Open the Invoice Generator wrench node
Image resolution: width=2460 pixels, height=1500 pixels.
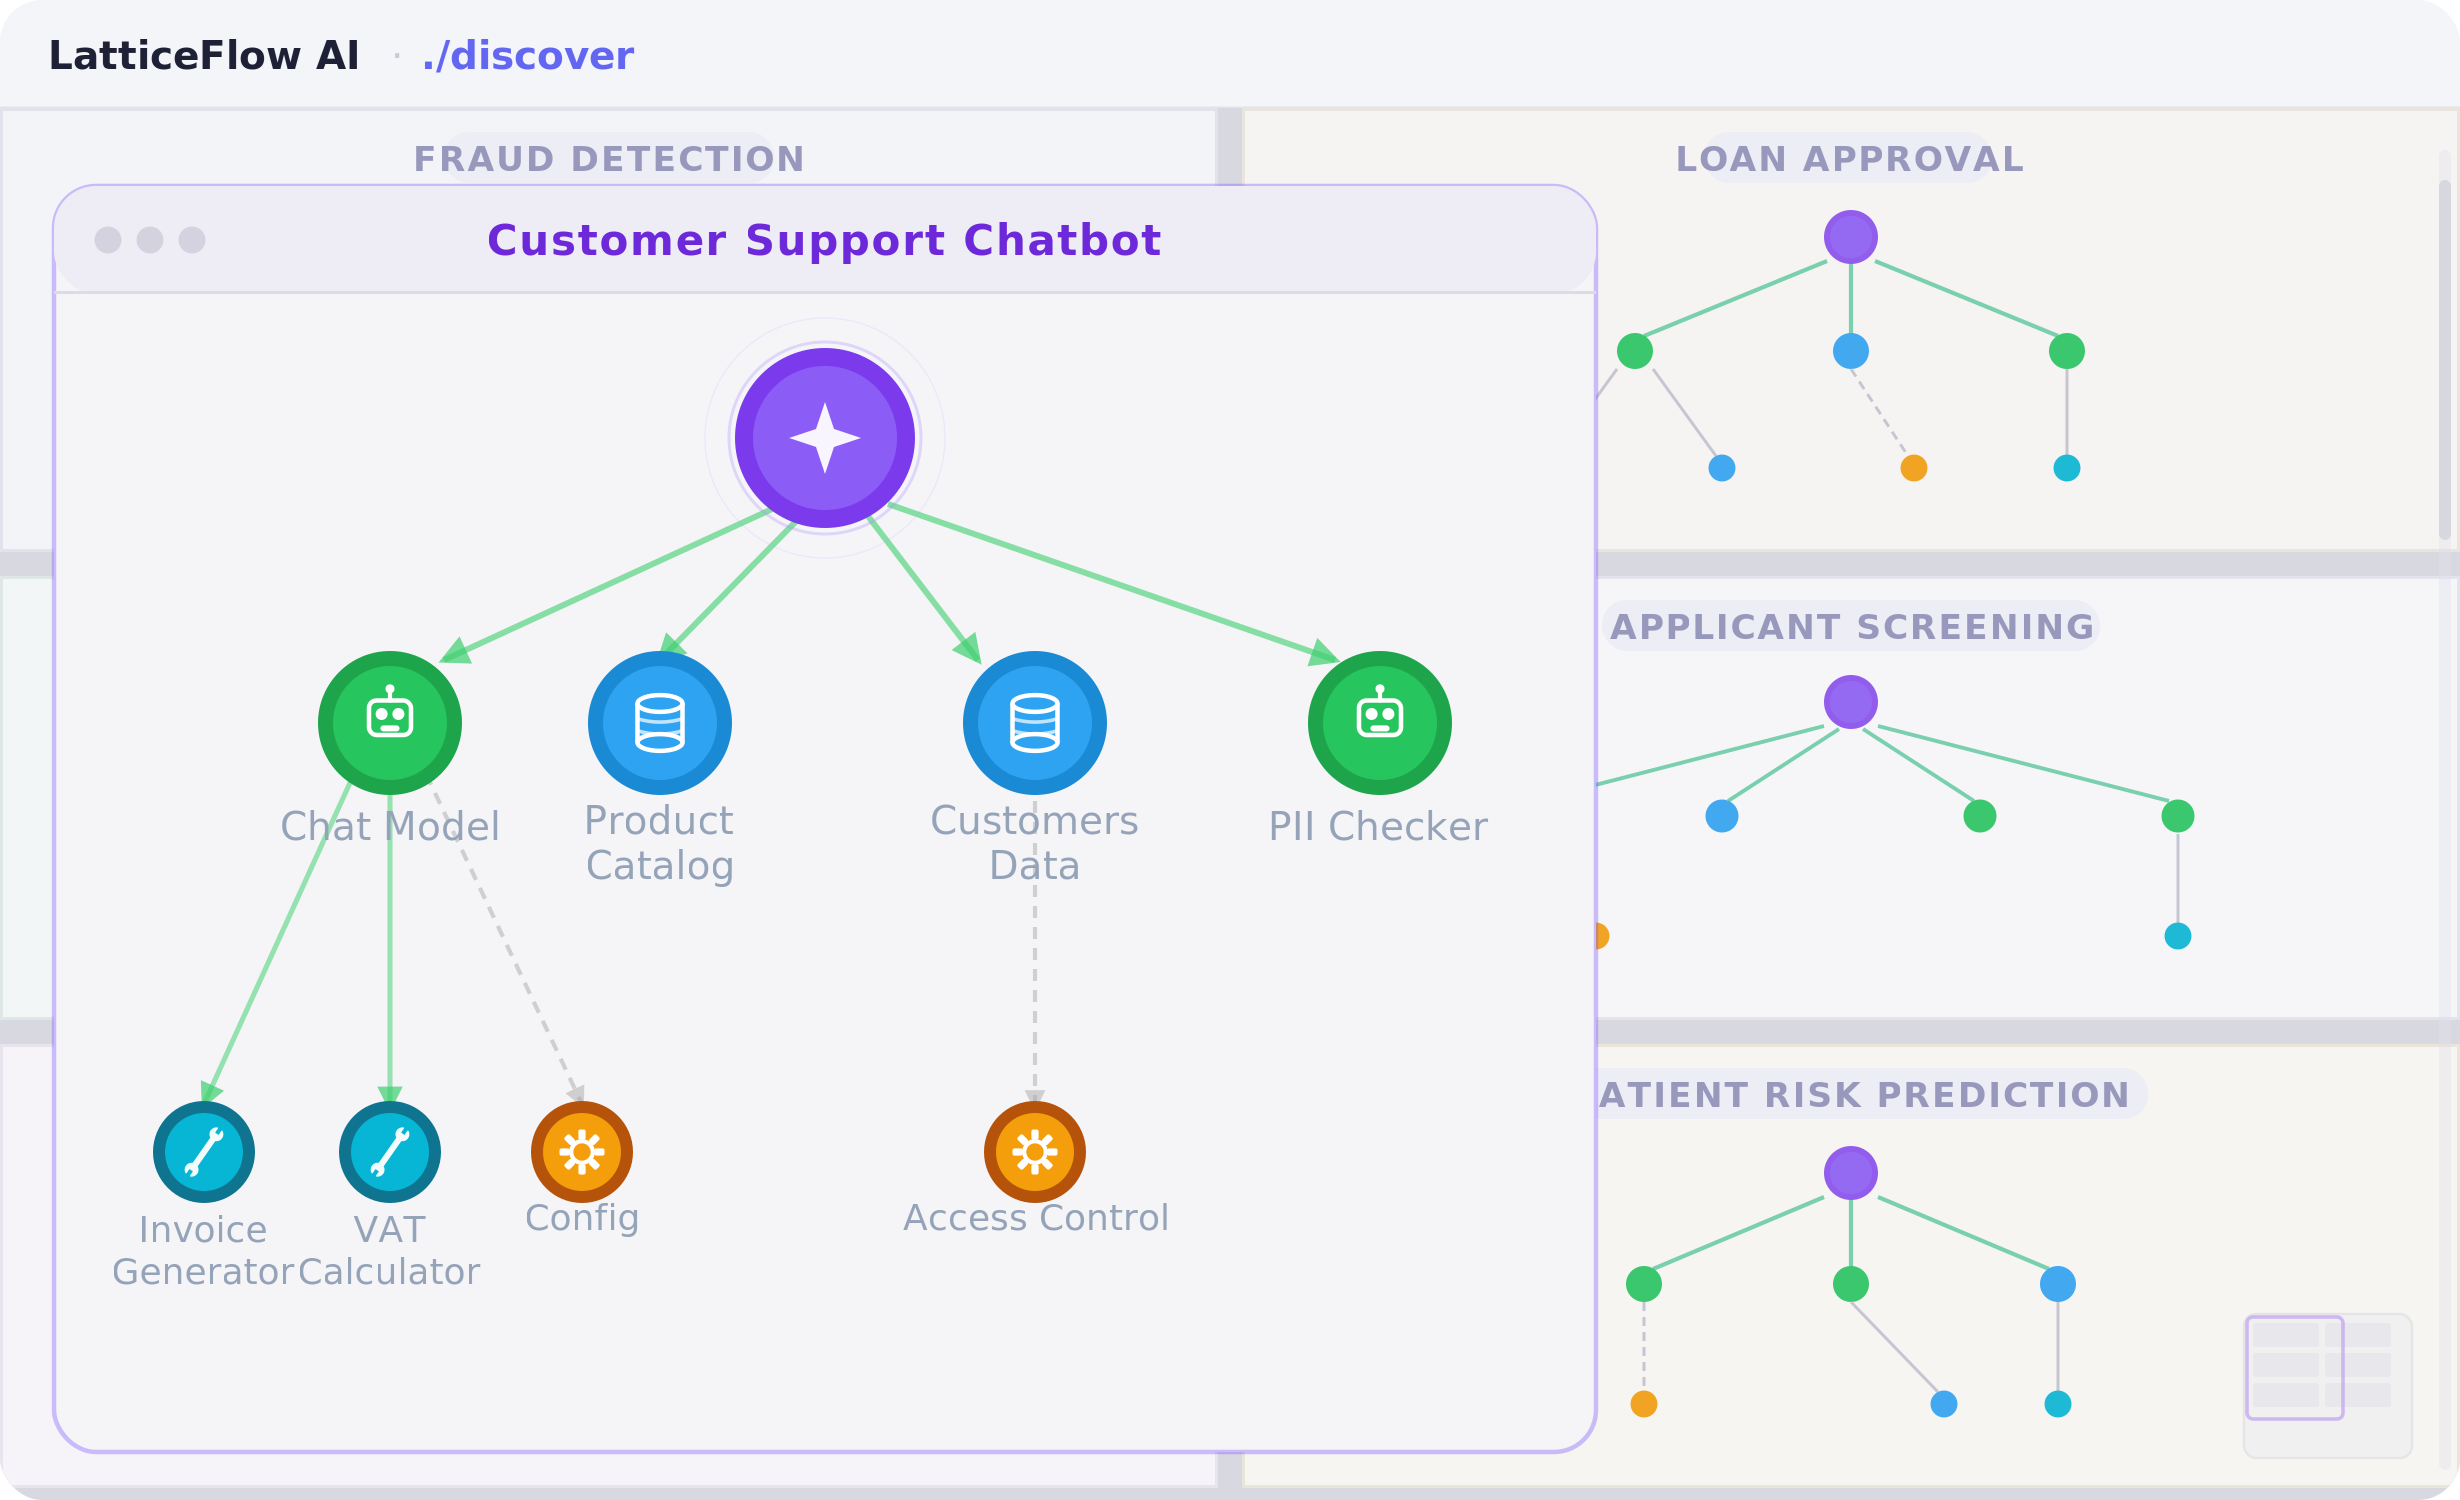pyautogui.click(x=204, y=1152)
